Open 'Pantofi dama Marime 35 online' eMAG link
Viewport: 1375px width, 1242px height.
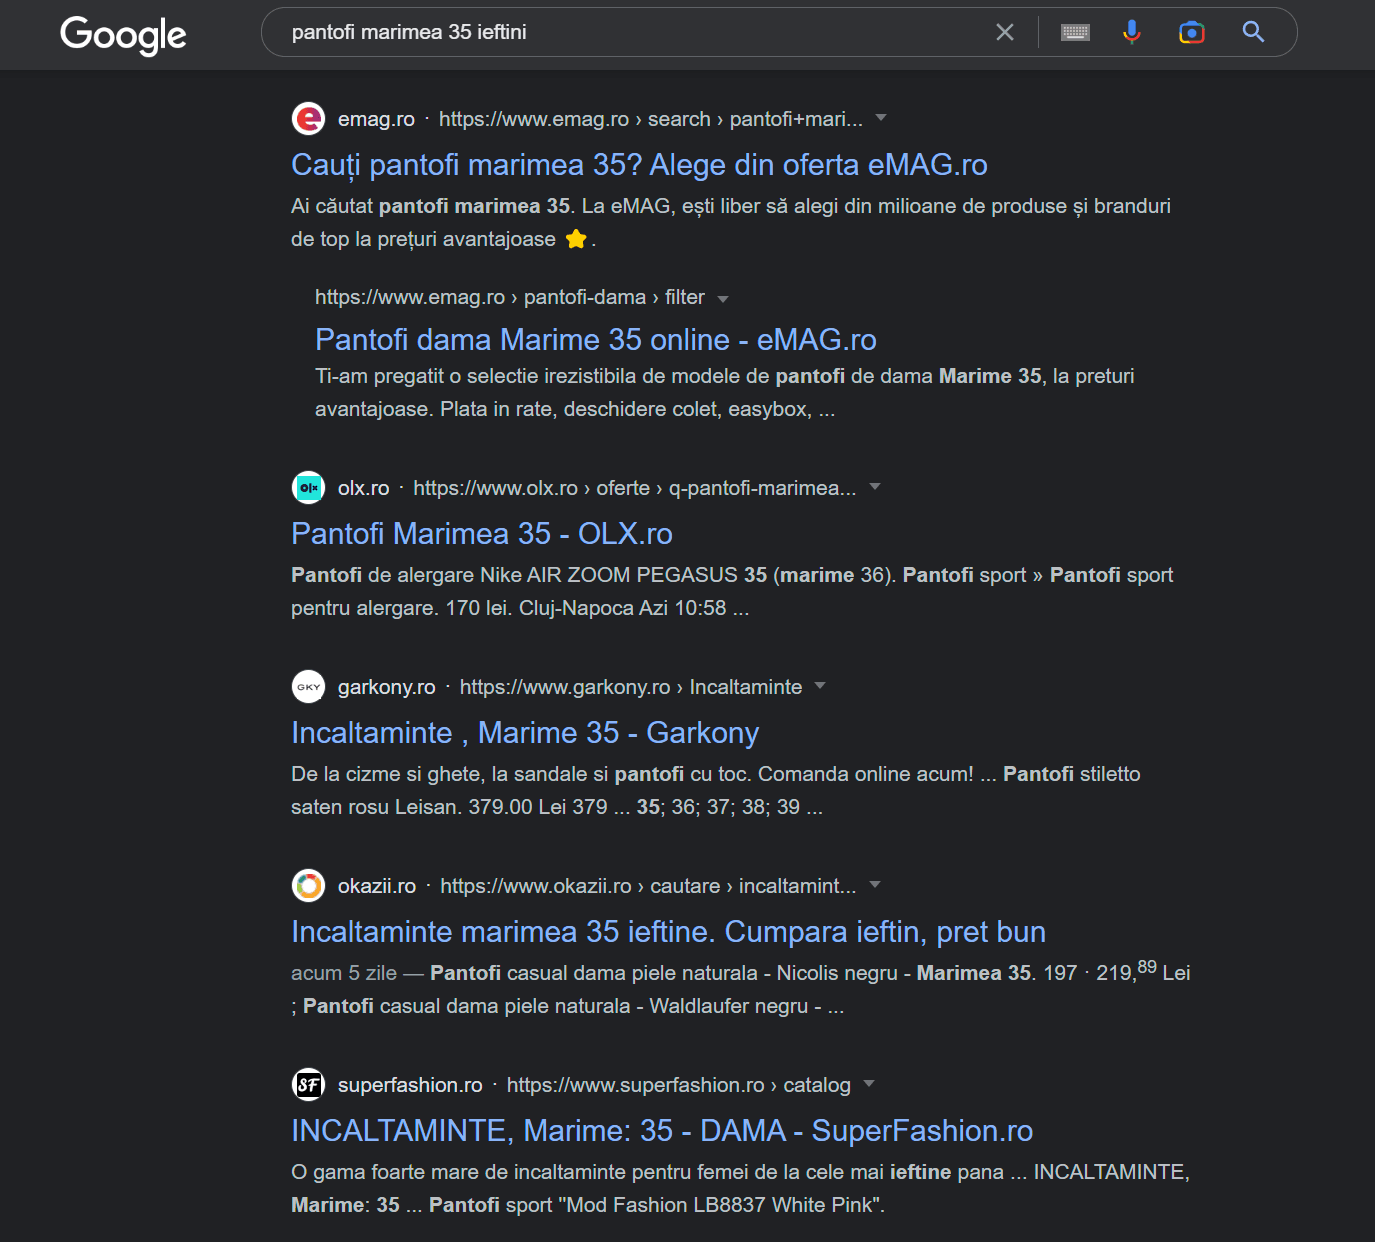click(596, 340)
